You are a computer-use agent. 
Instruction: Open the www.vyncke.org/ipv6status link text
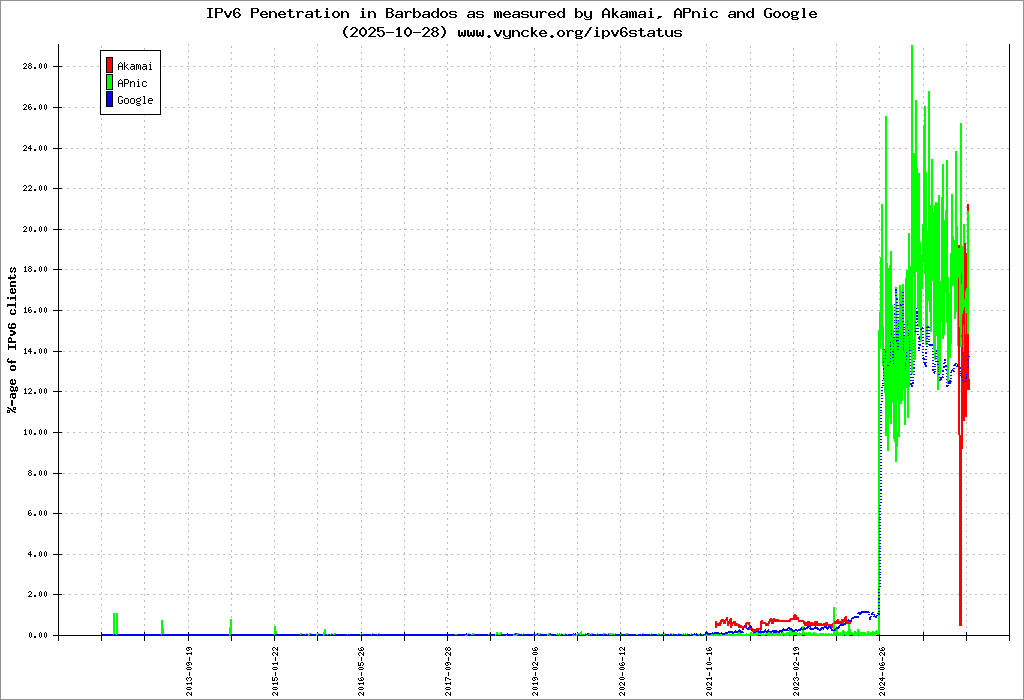pyautogui.click(x=570, y=32)
